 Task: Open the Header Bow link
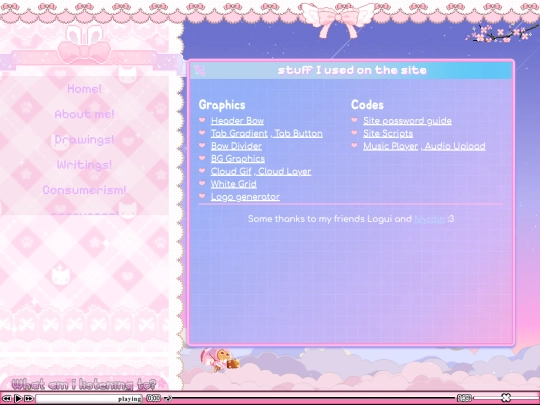point(237,121)
